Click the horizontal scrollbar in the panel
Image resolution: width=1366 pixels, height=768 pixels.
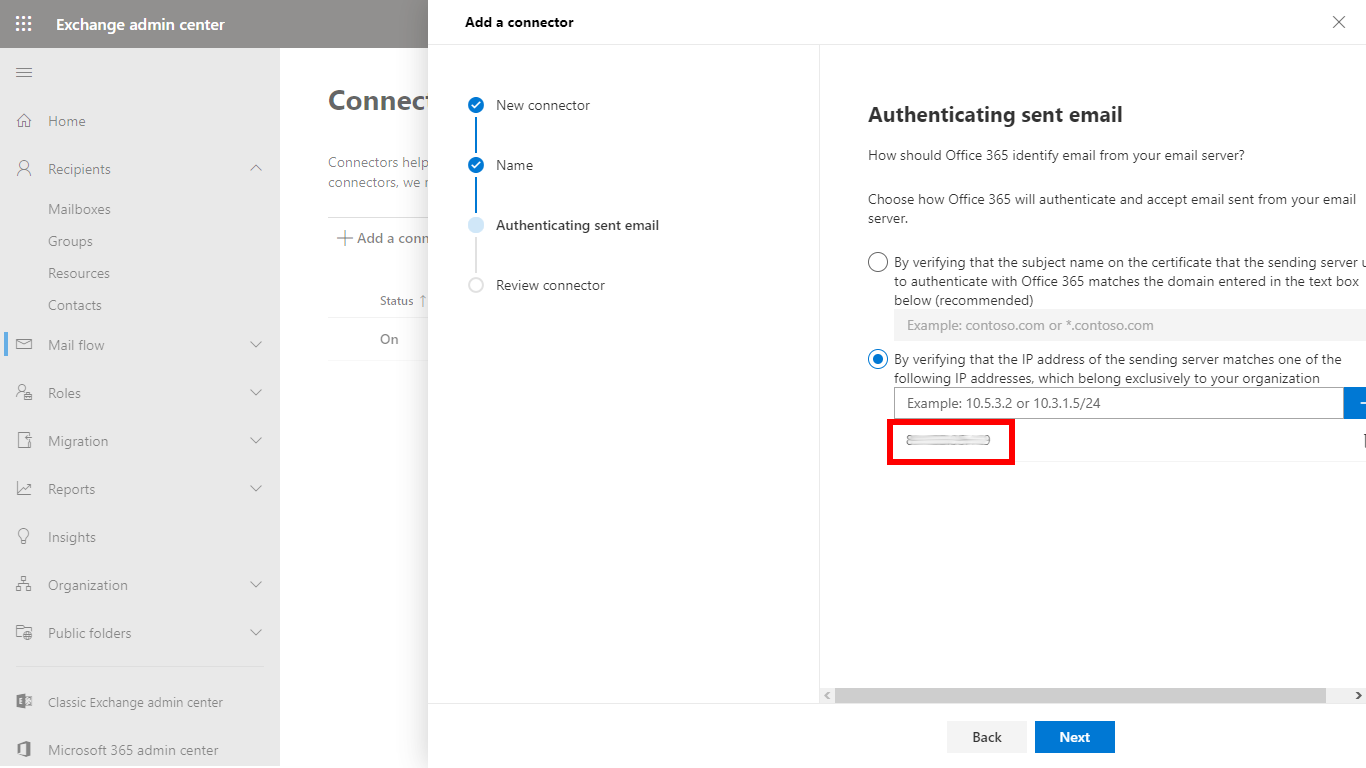pos(1080,695)
